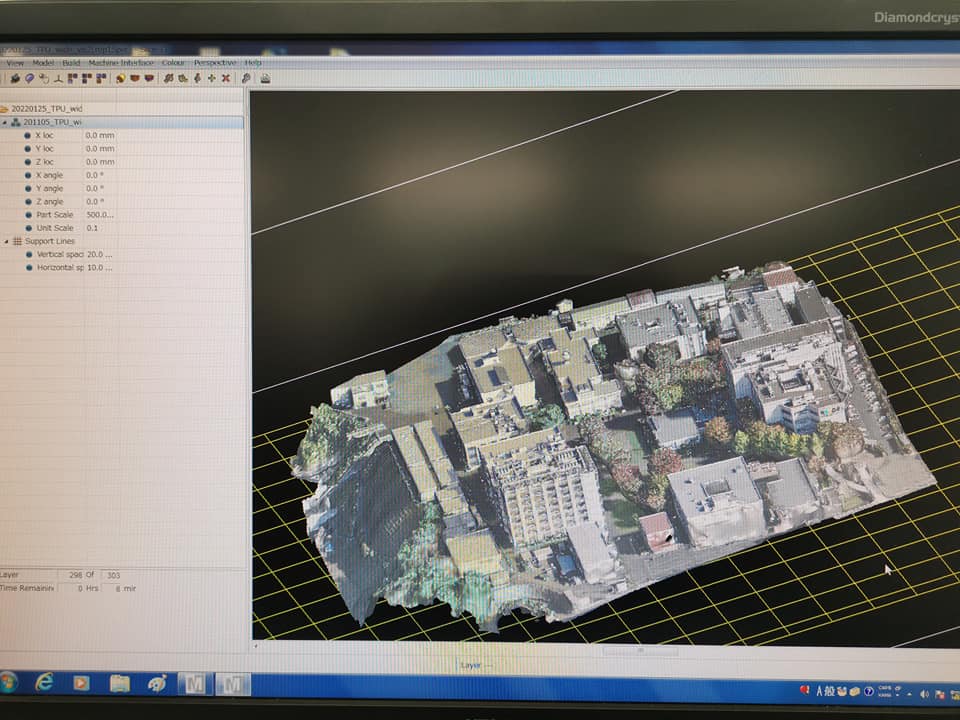Image resolution: width=960 pixels, height=720 pixels.
Task: Click the yellow plus toolbar icon
Action: tap(212, 78)
